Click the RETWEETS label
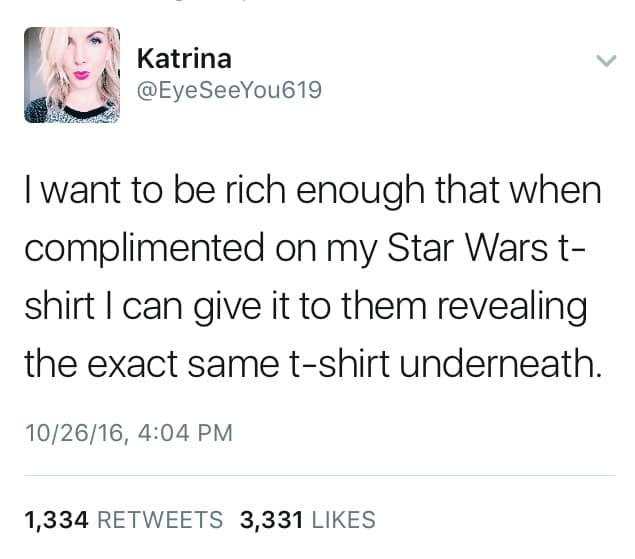 pos(160,520)
